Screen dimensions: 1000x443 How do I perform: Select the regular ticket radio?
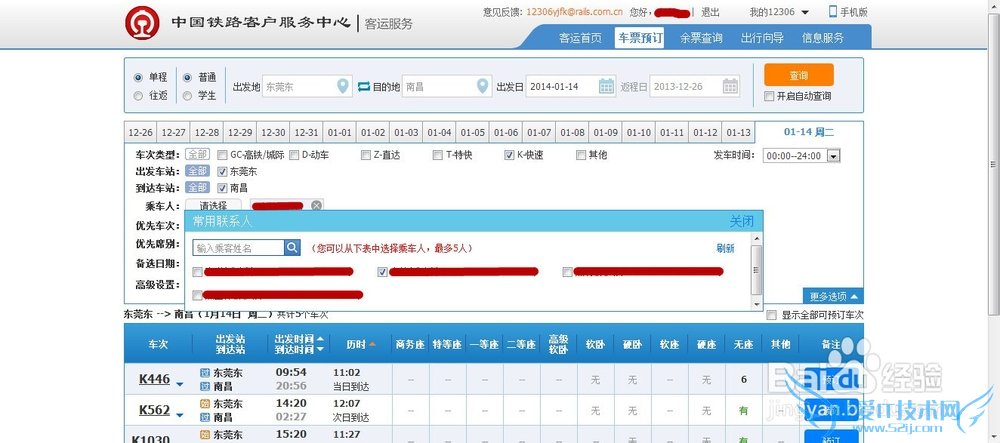(x=188, y=77)
